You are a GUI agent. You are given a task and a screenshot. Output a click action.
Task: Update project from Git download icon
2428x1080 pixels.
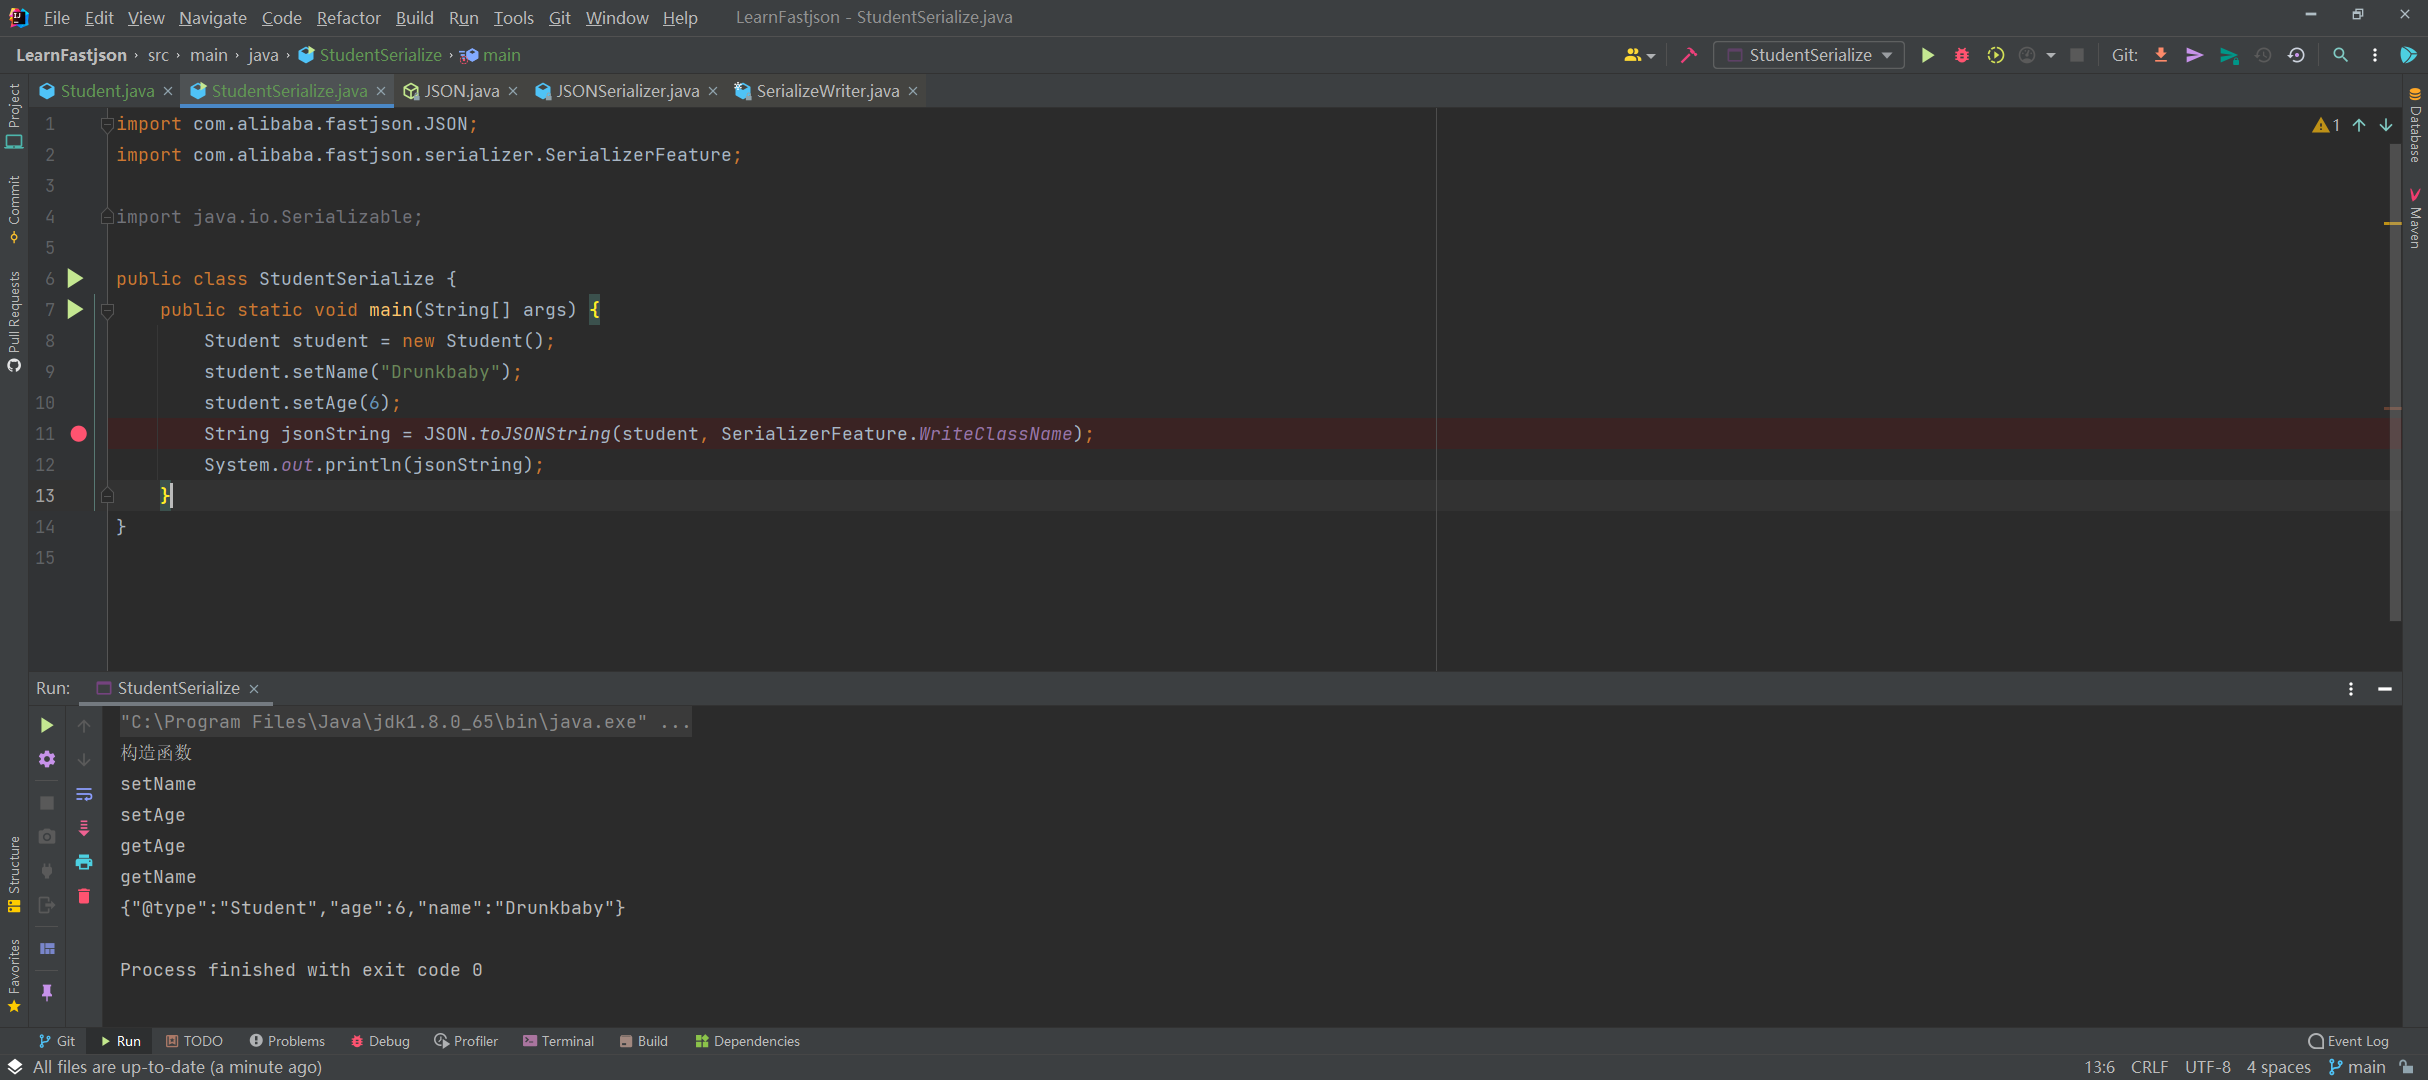[x=2161, y=55]
